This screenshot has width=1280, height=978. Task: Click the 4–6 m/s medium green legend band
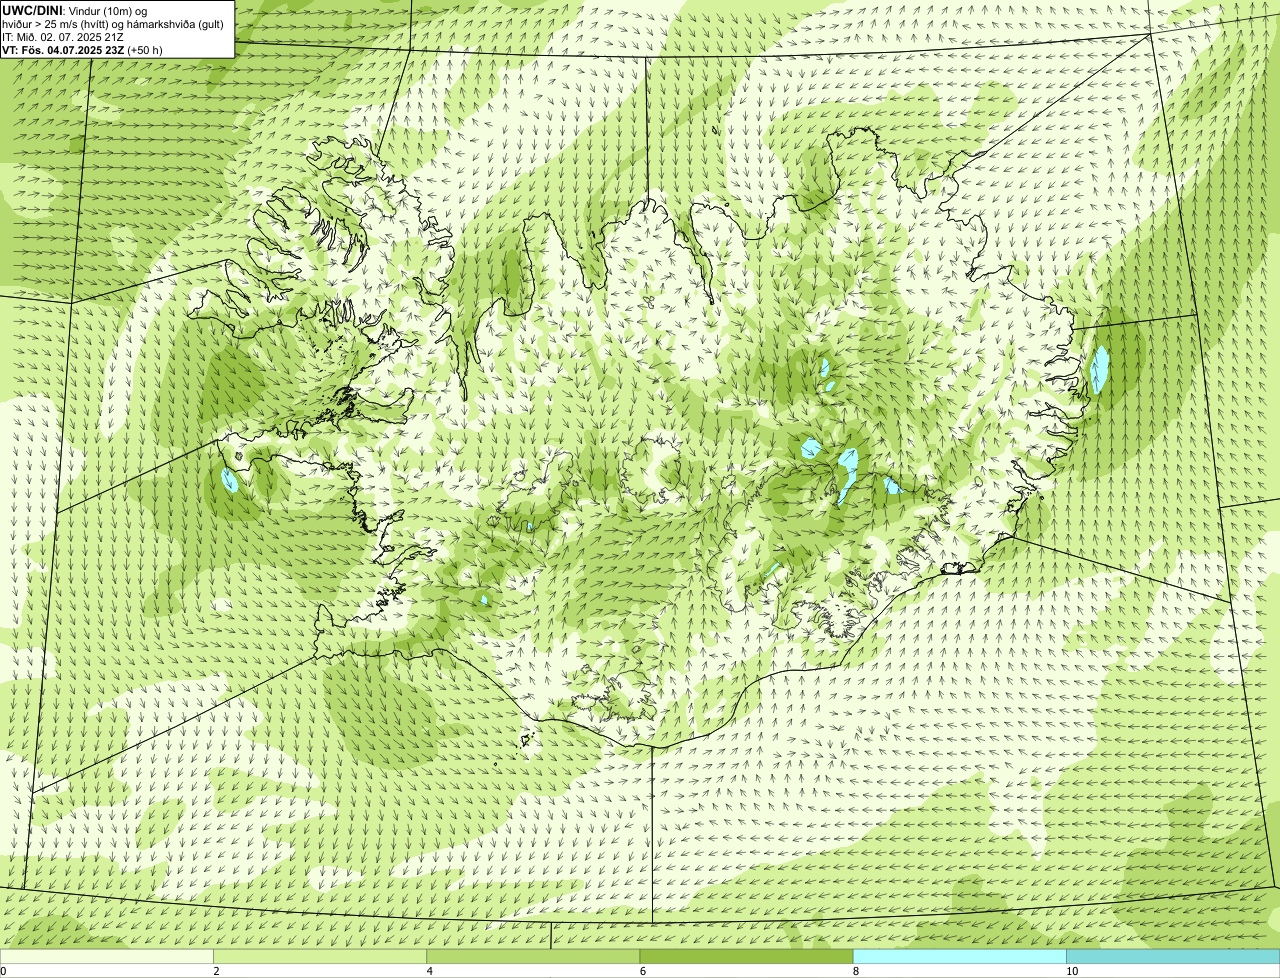click(533, 956)
